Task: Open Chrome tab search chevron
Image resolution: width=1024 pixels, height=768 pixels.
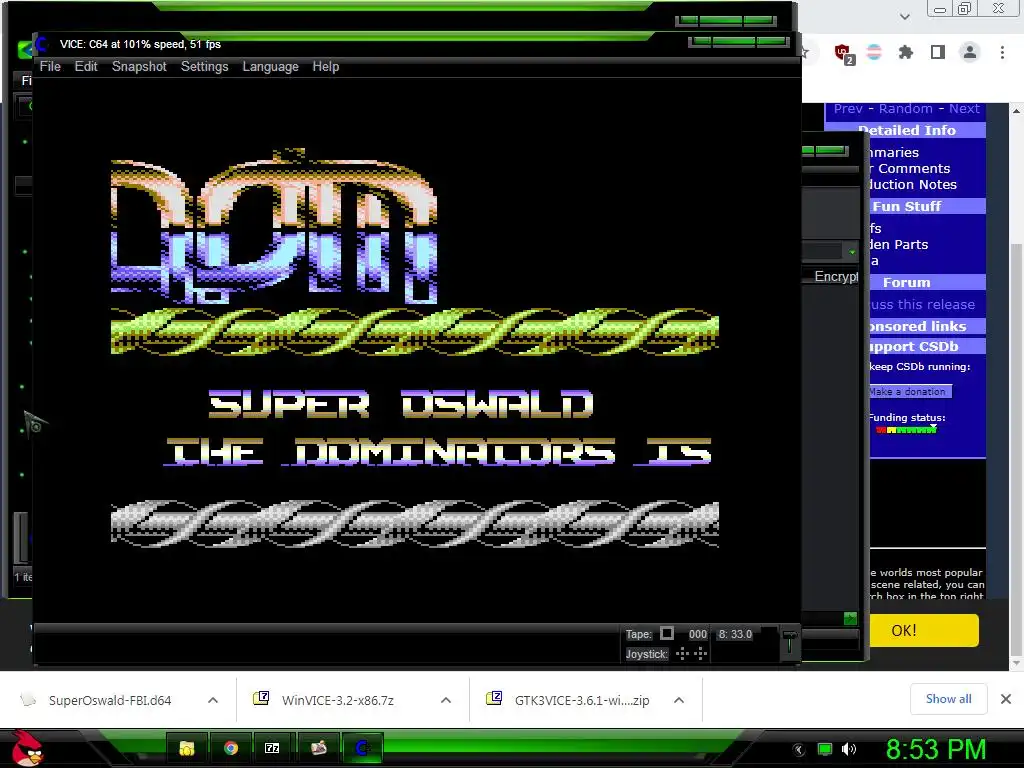Action: click(905, 16)
